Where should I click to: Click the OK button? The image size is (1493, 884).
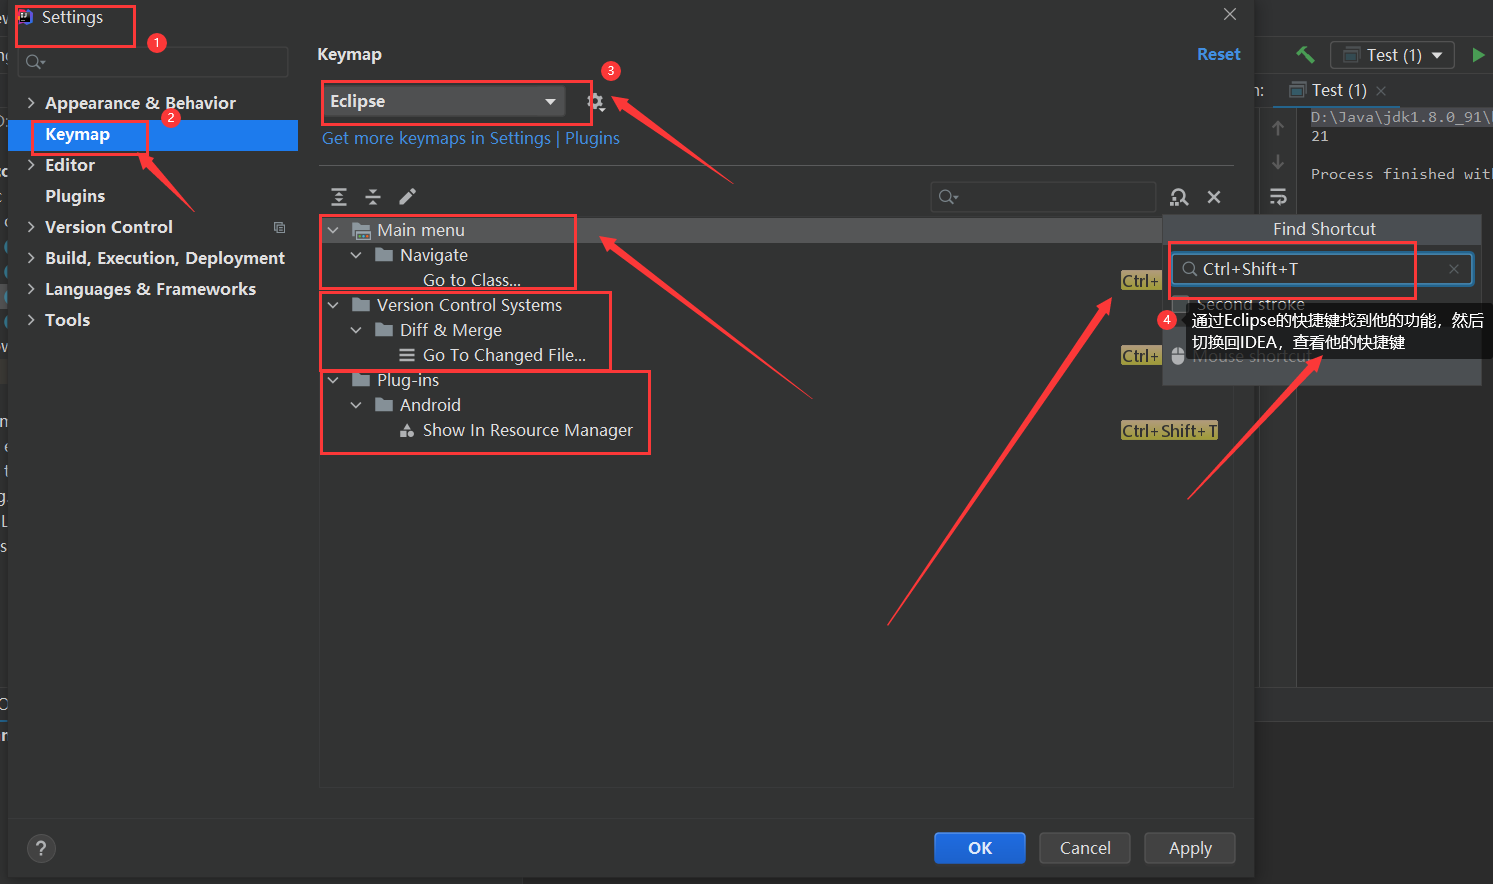coord(980,848)
